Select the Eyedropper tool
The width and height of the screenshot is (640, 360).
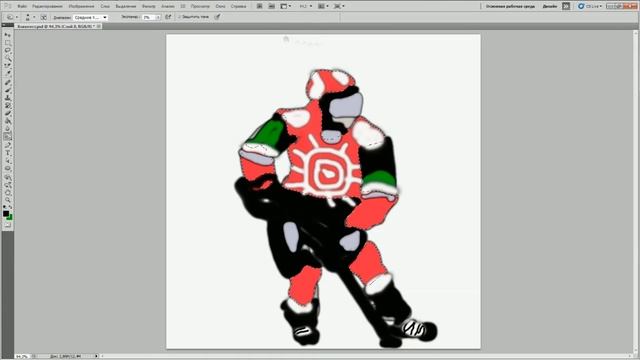coord(7,74)
